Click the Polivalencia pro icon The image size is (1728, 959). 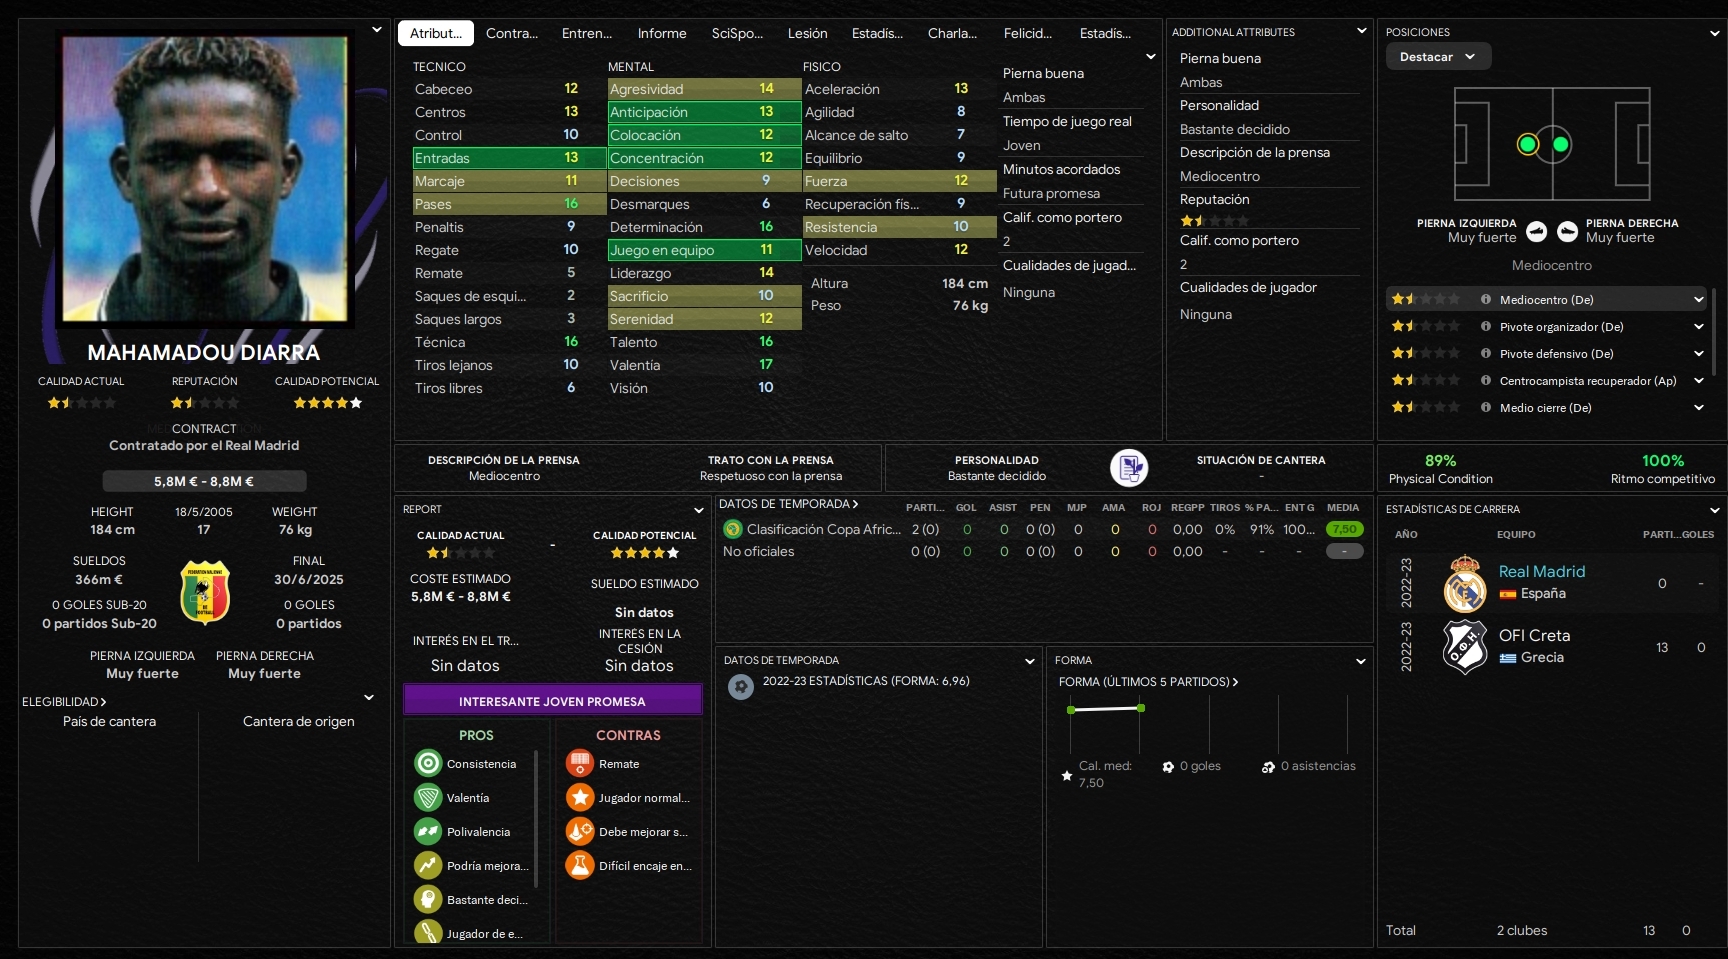tap(428, 831)
